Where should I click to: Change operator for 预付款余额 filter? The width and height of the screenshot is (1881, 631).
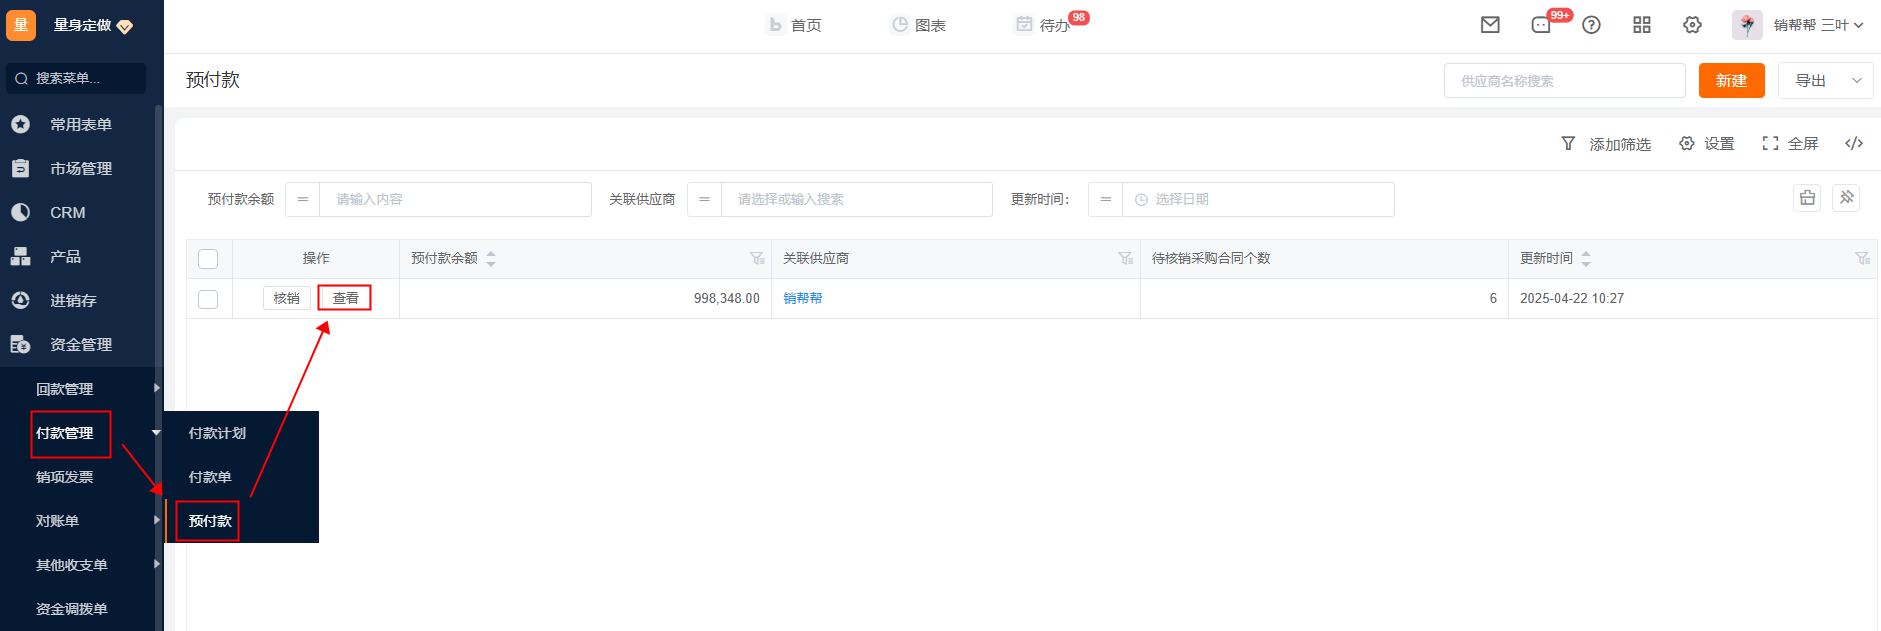click(x=303, y=199)
